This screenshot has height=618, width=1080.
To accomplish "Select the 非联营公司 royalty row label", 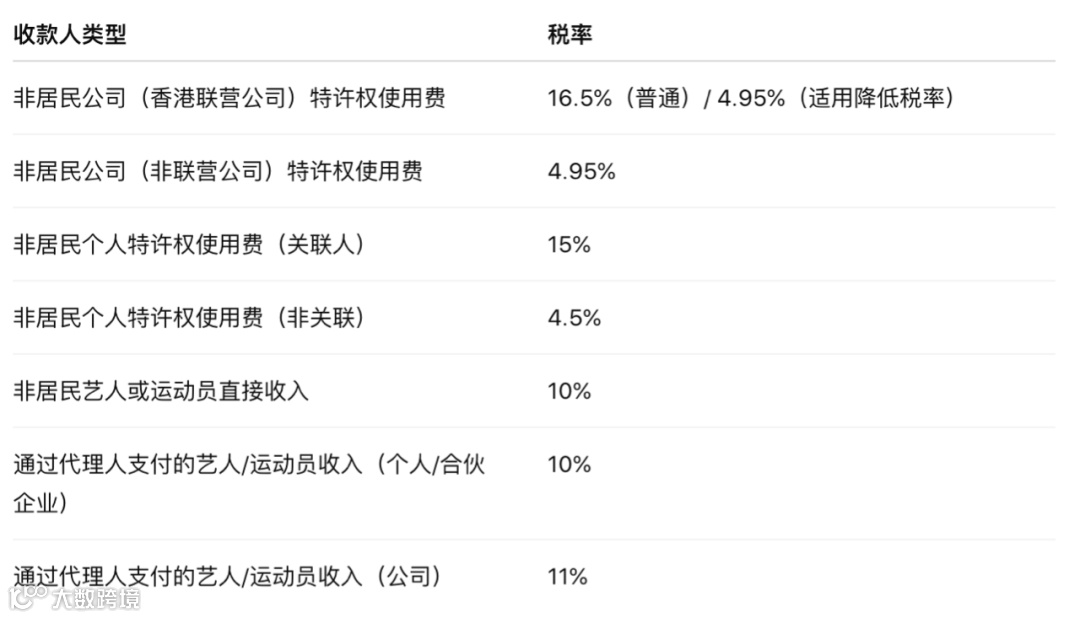I will coord(217,171).
